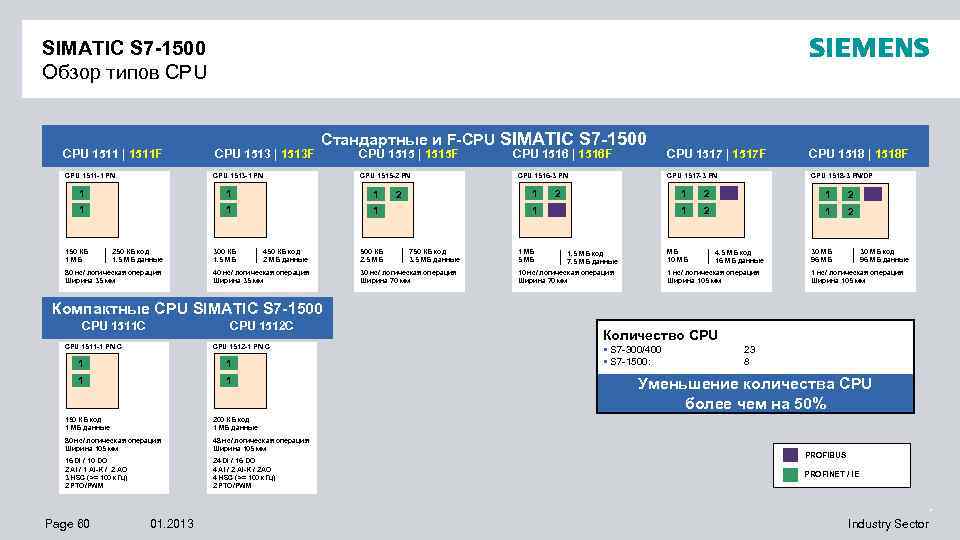Click the card label "CPU 1518-3 PN/DP"
960x540 pixels.
coord(842,176)
